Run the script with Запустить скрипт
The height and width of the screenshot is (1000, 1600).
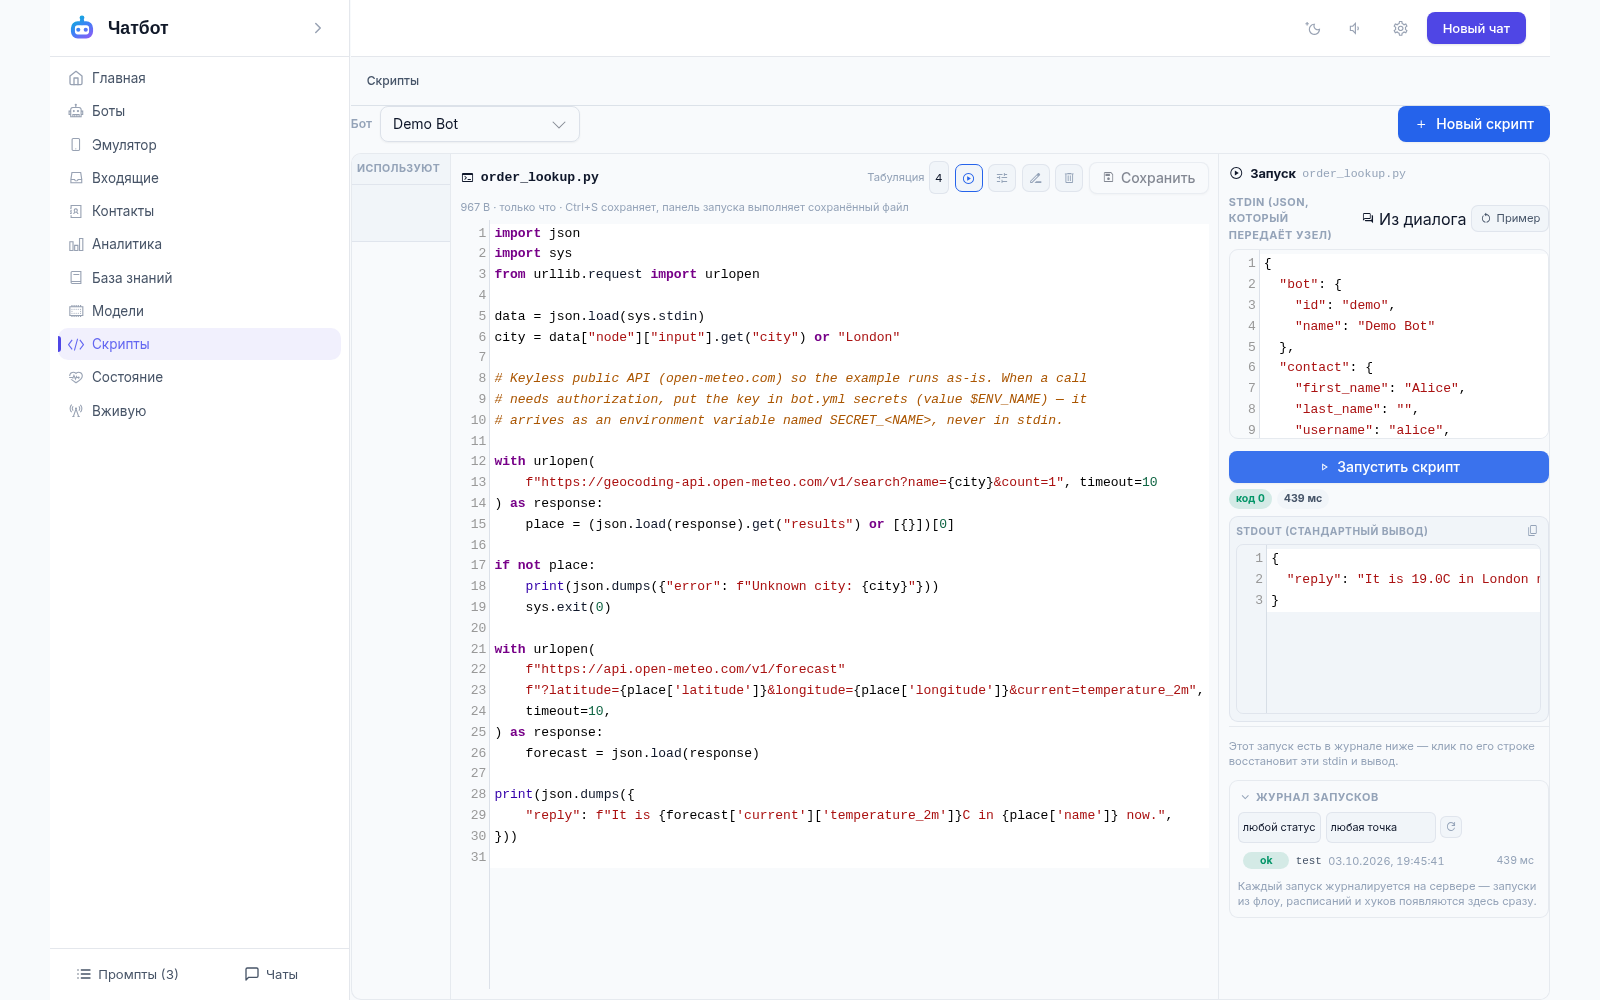tap(1389, 467)
